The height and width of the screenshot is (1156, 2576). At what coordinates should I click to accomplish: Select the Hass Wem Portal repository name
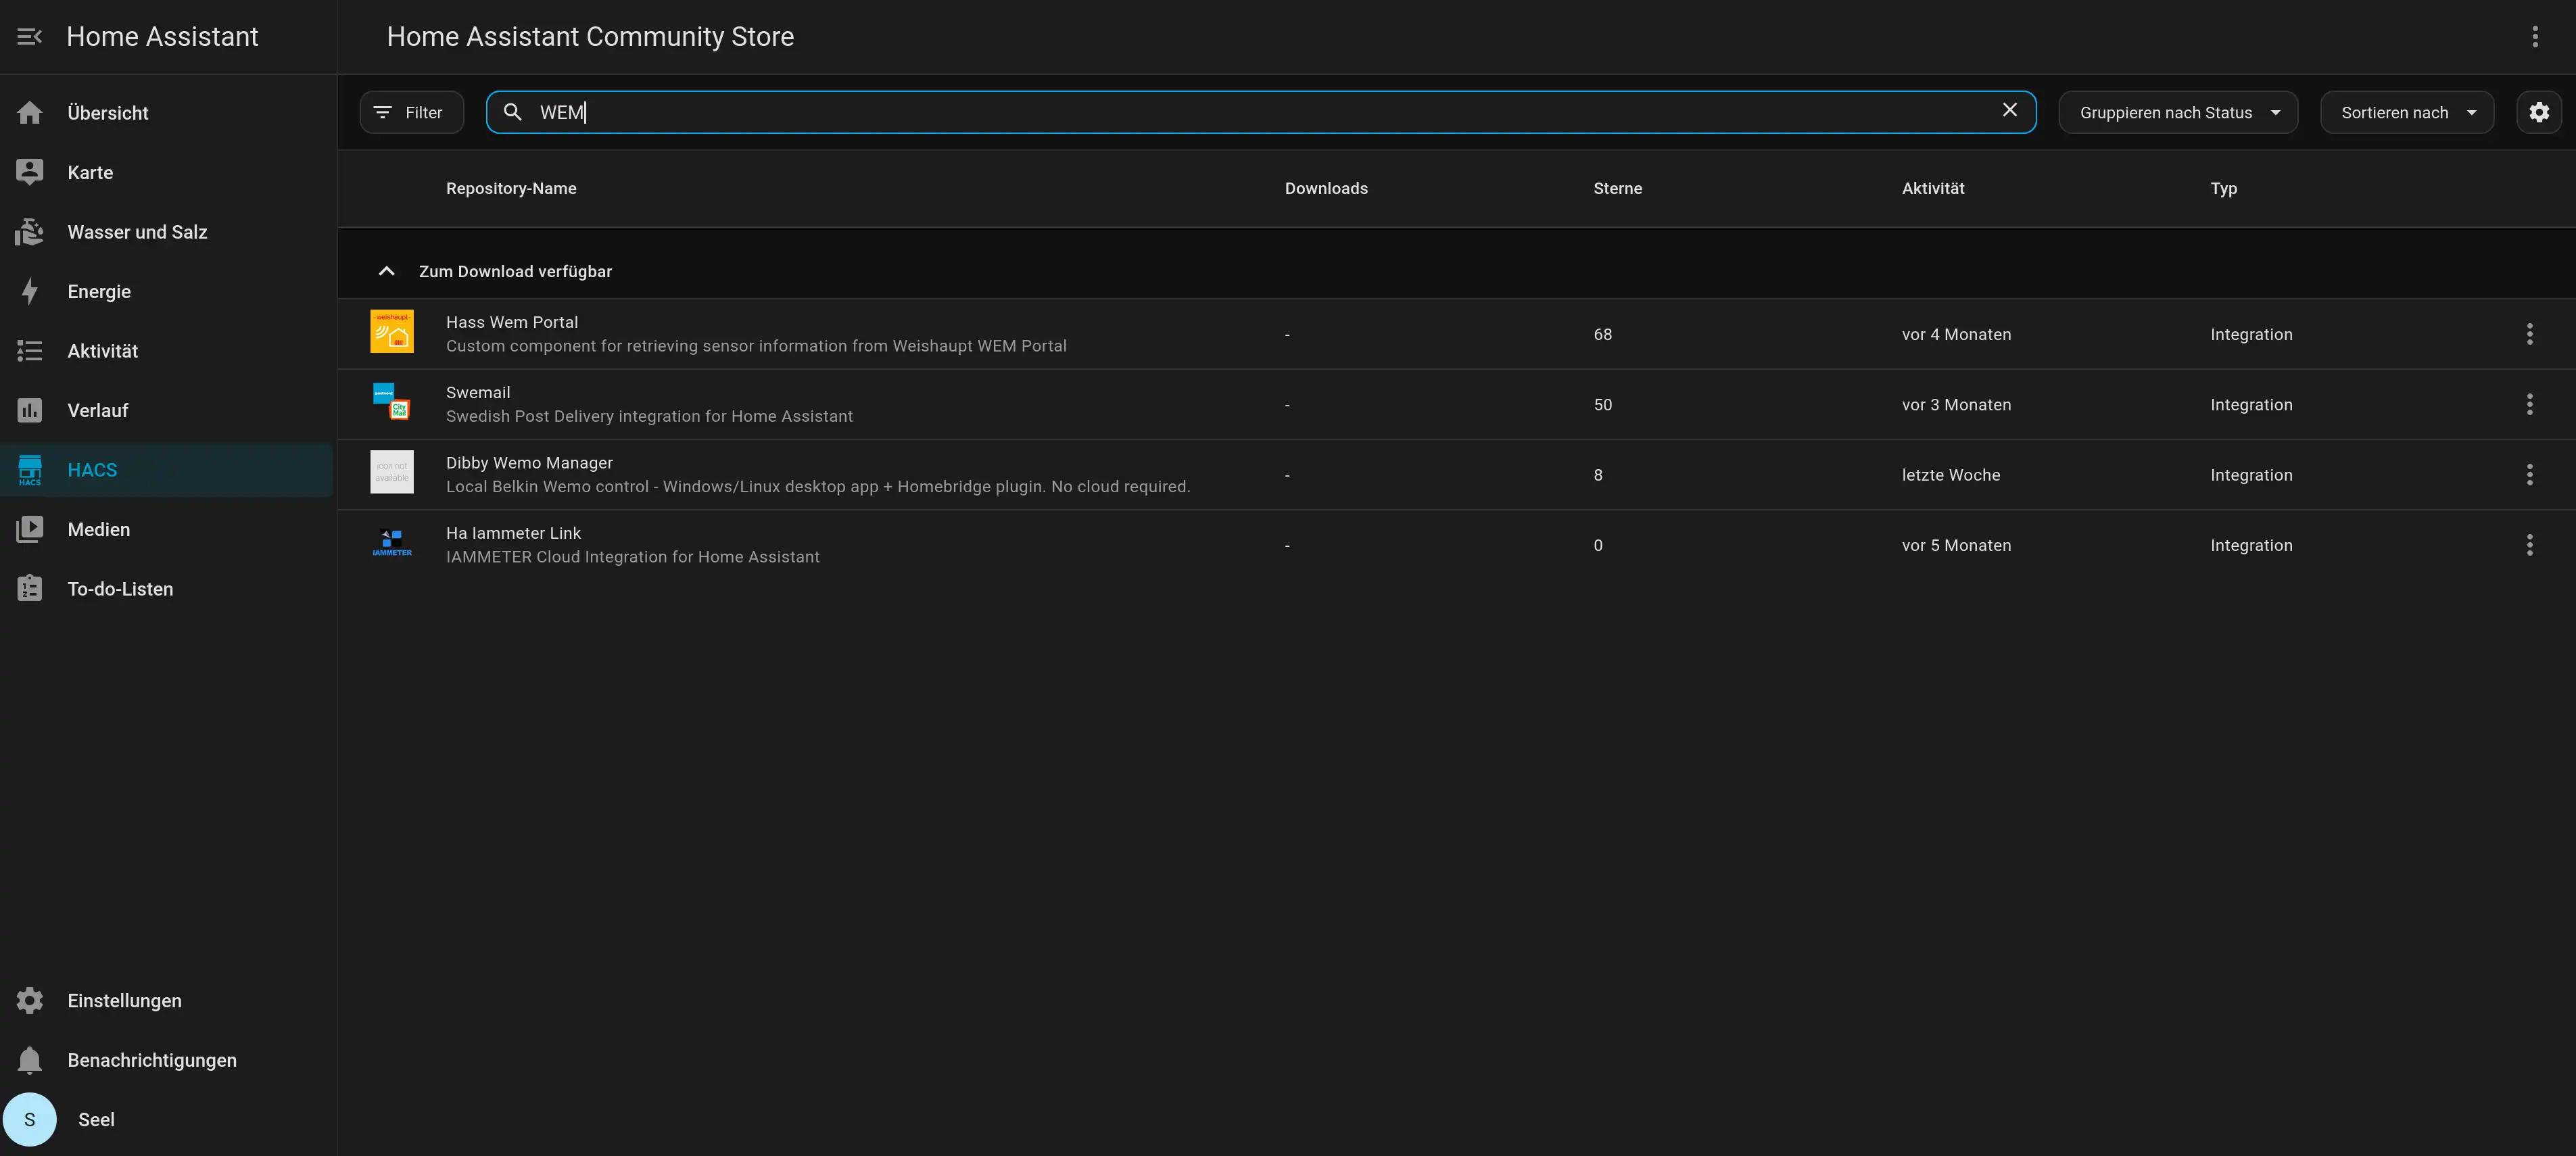tap(511, 322)
